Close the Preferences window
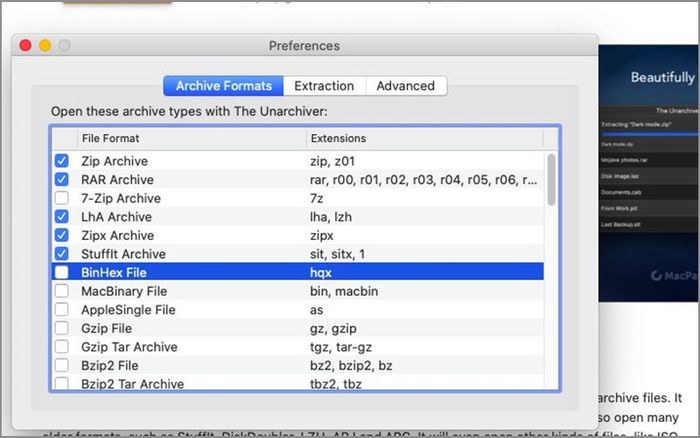Image resolution: width=700 pixels, height=438 pixels. 25,45
